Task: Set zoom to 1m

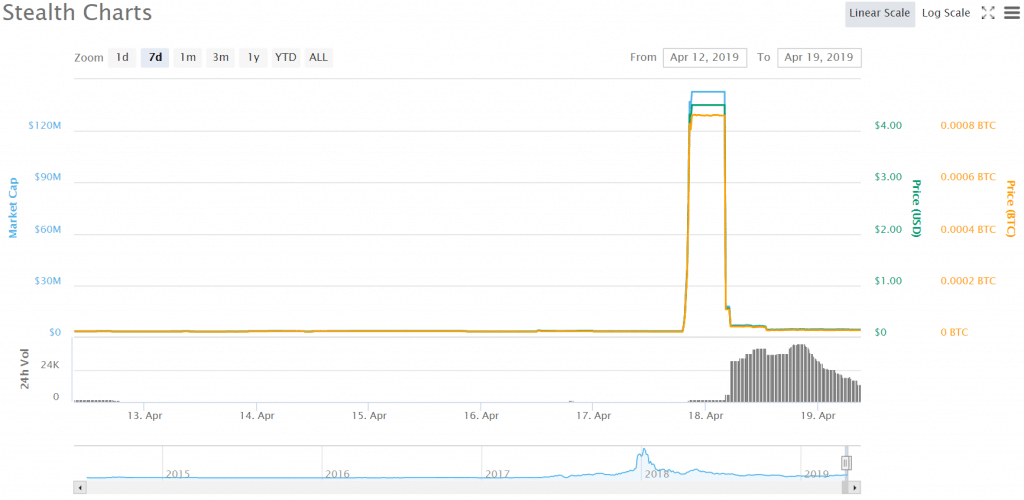Action: [188, 57]
